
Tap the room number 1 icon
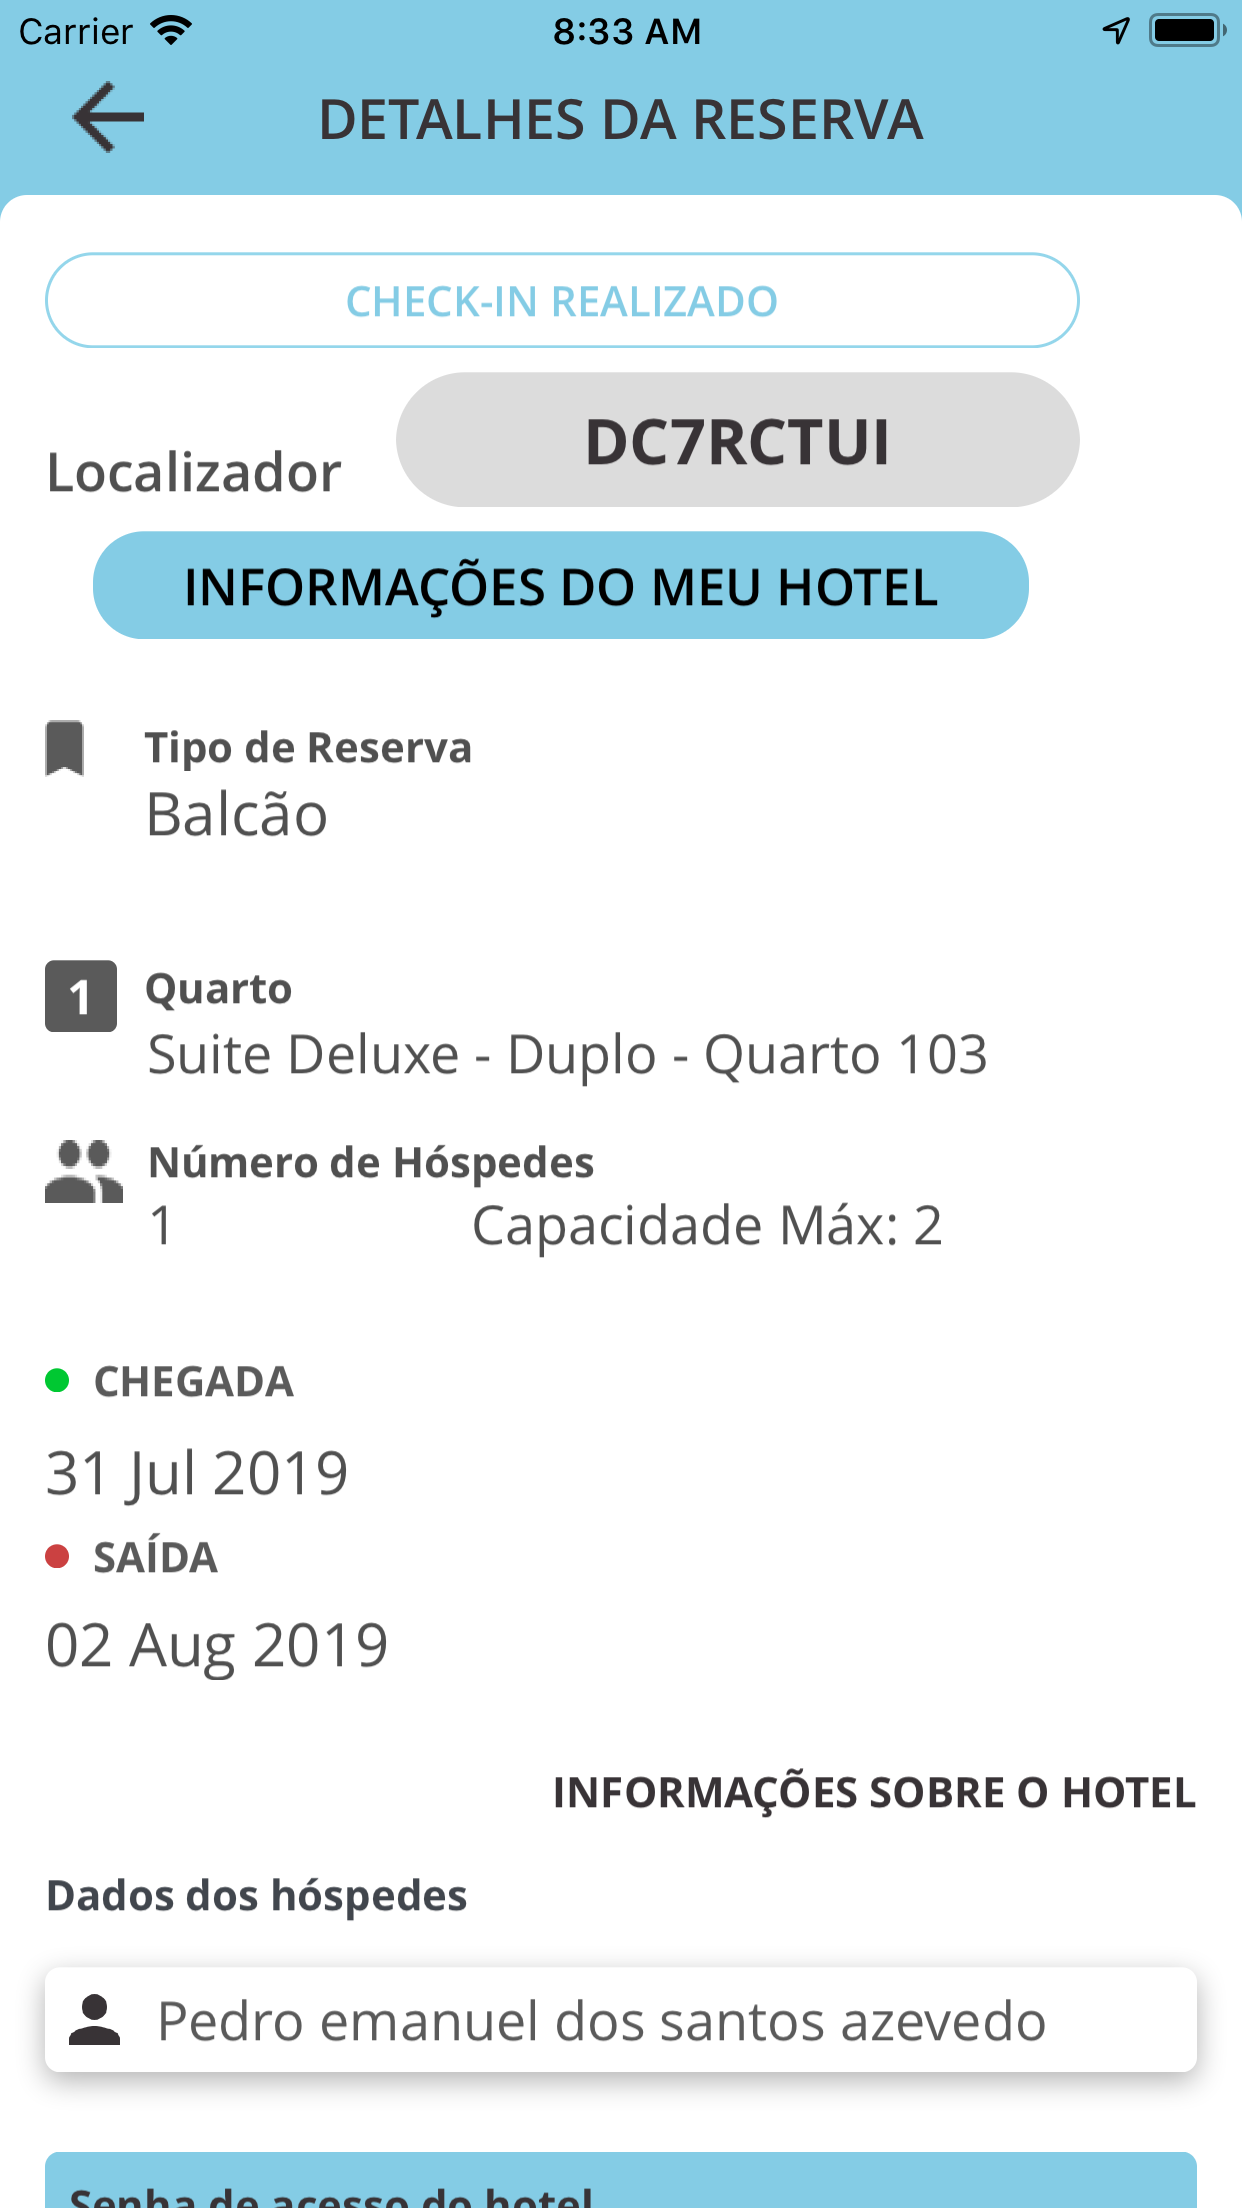pos(81,996)
